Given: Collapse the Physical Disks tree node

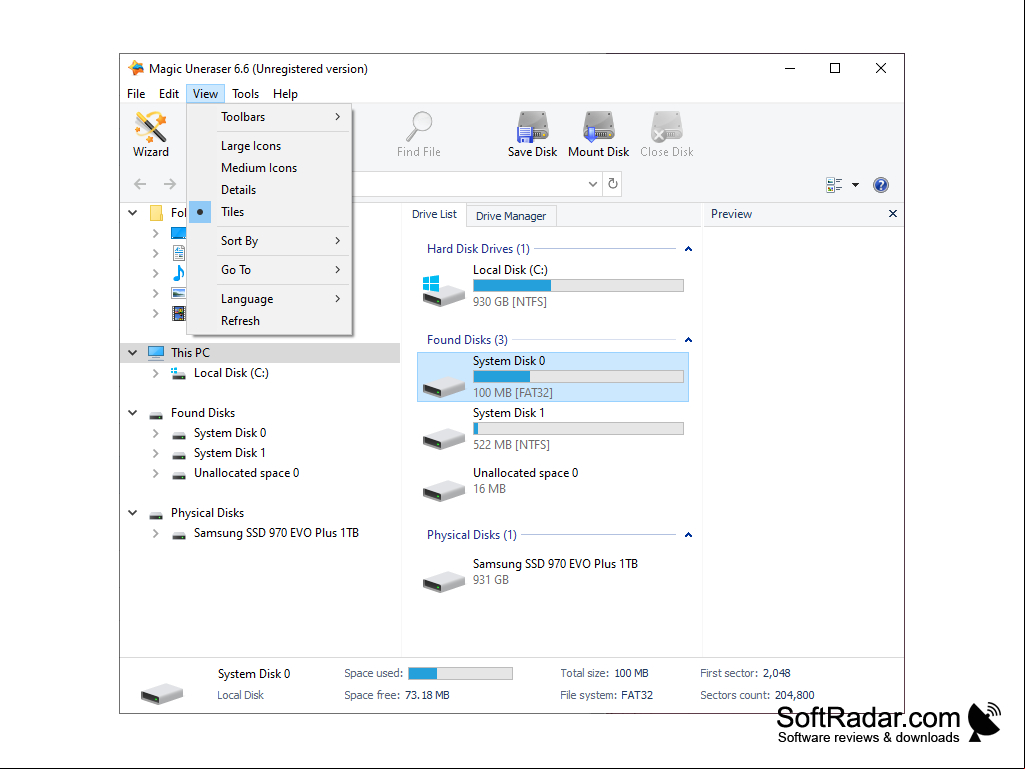Looking at the screenshot, I should (133, 513).
